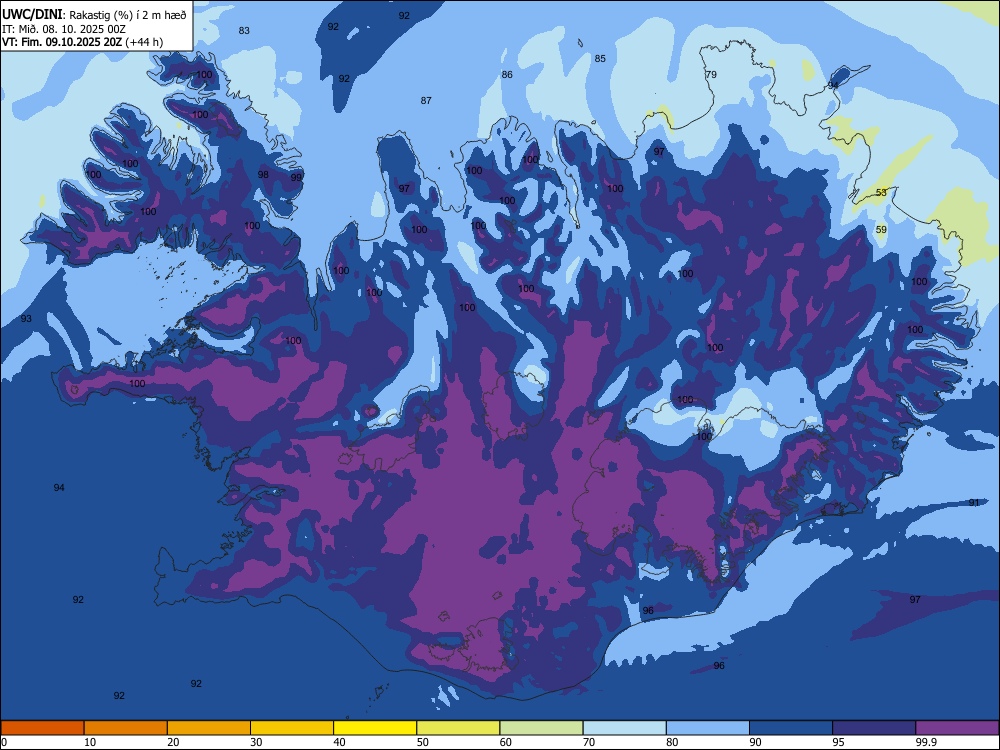Click the title 'UWC/DINI: Rakastig (%) í 2 m hæð'
This screenshot has width=1000, height=750.
(94, 15)
